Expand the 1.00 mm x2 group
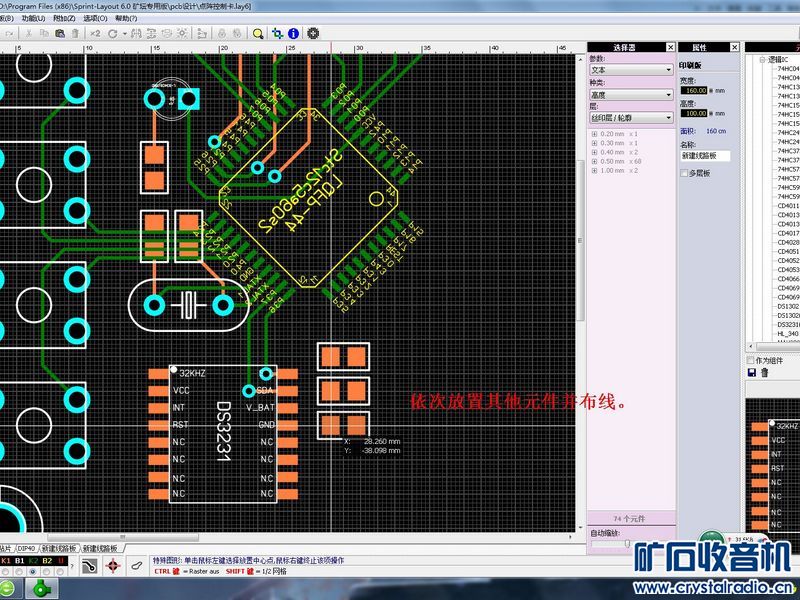This screenshot has width=800, height=600. pyautogui.click(x=594, y=171)
